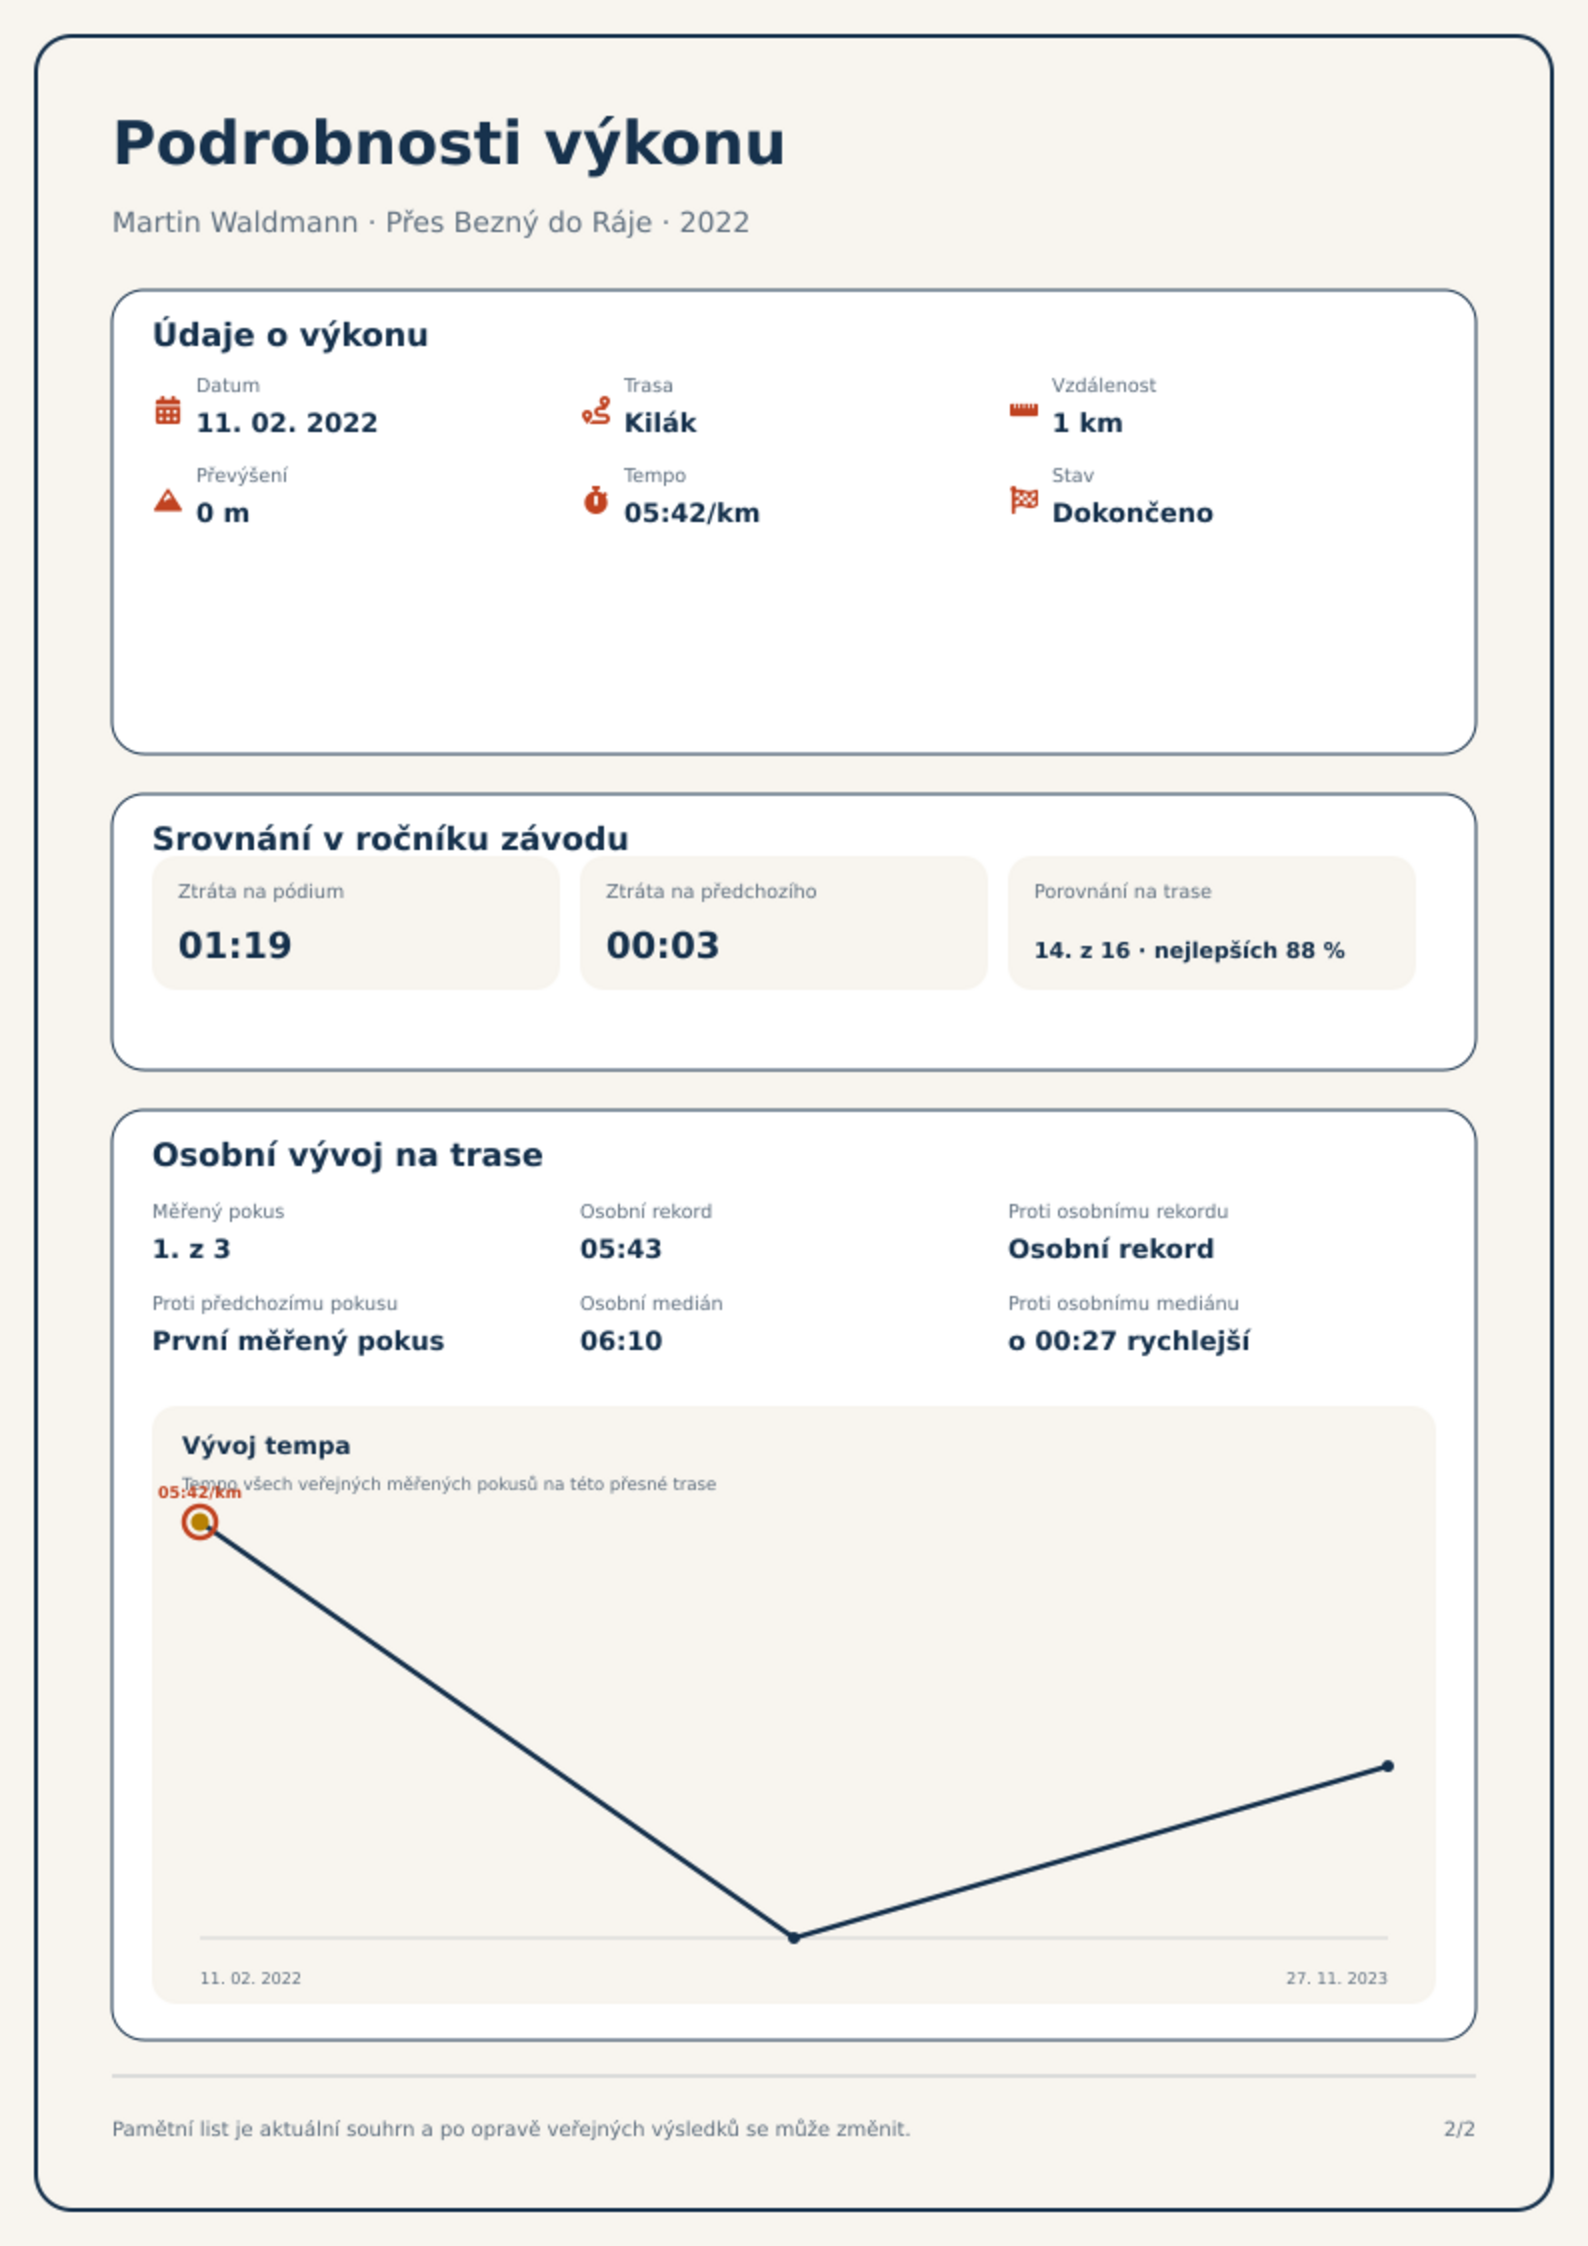Open the Ztráta na předchozího card

click(x=784, y=923)
